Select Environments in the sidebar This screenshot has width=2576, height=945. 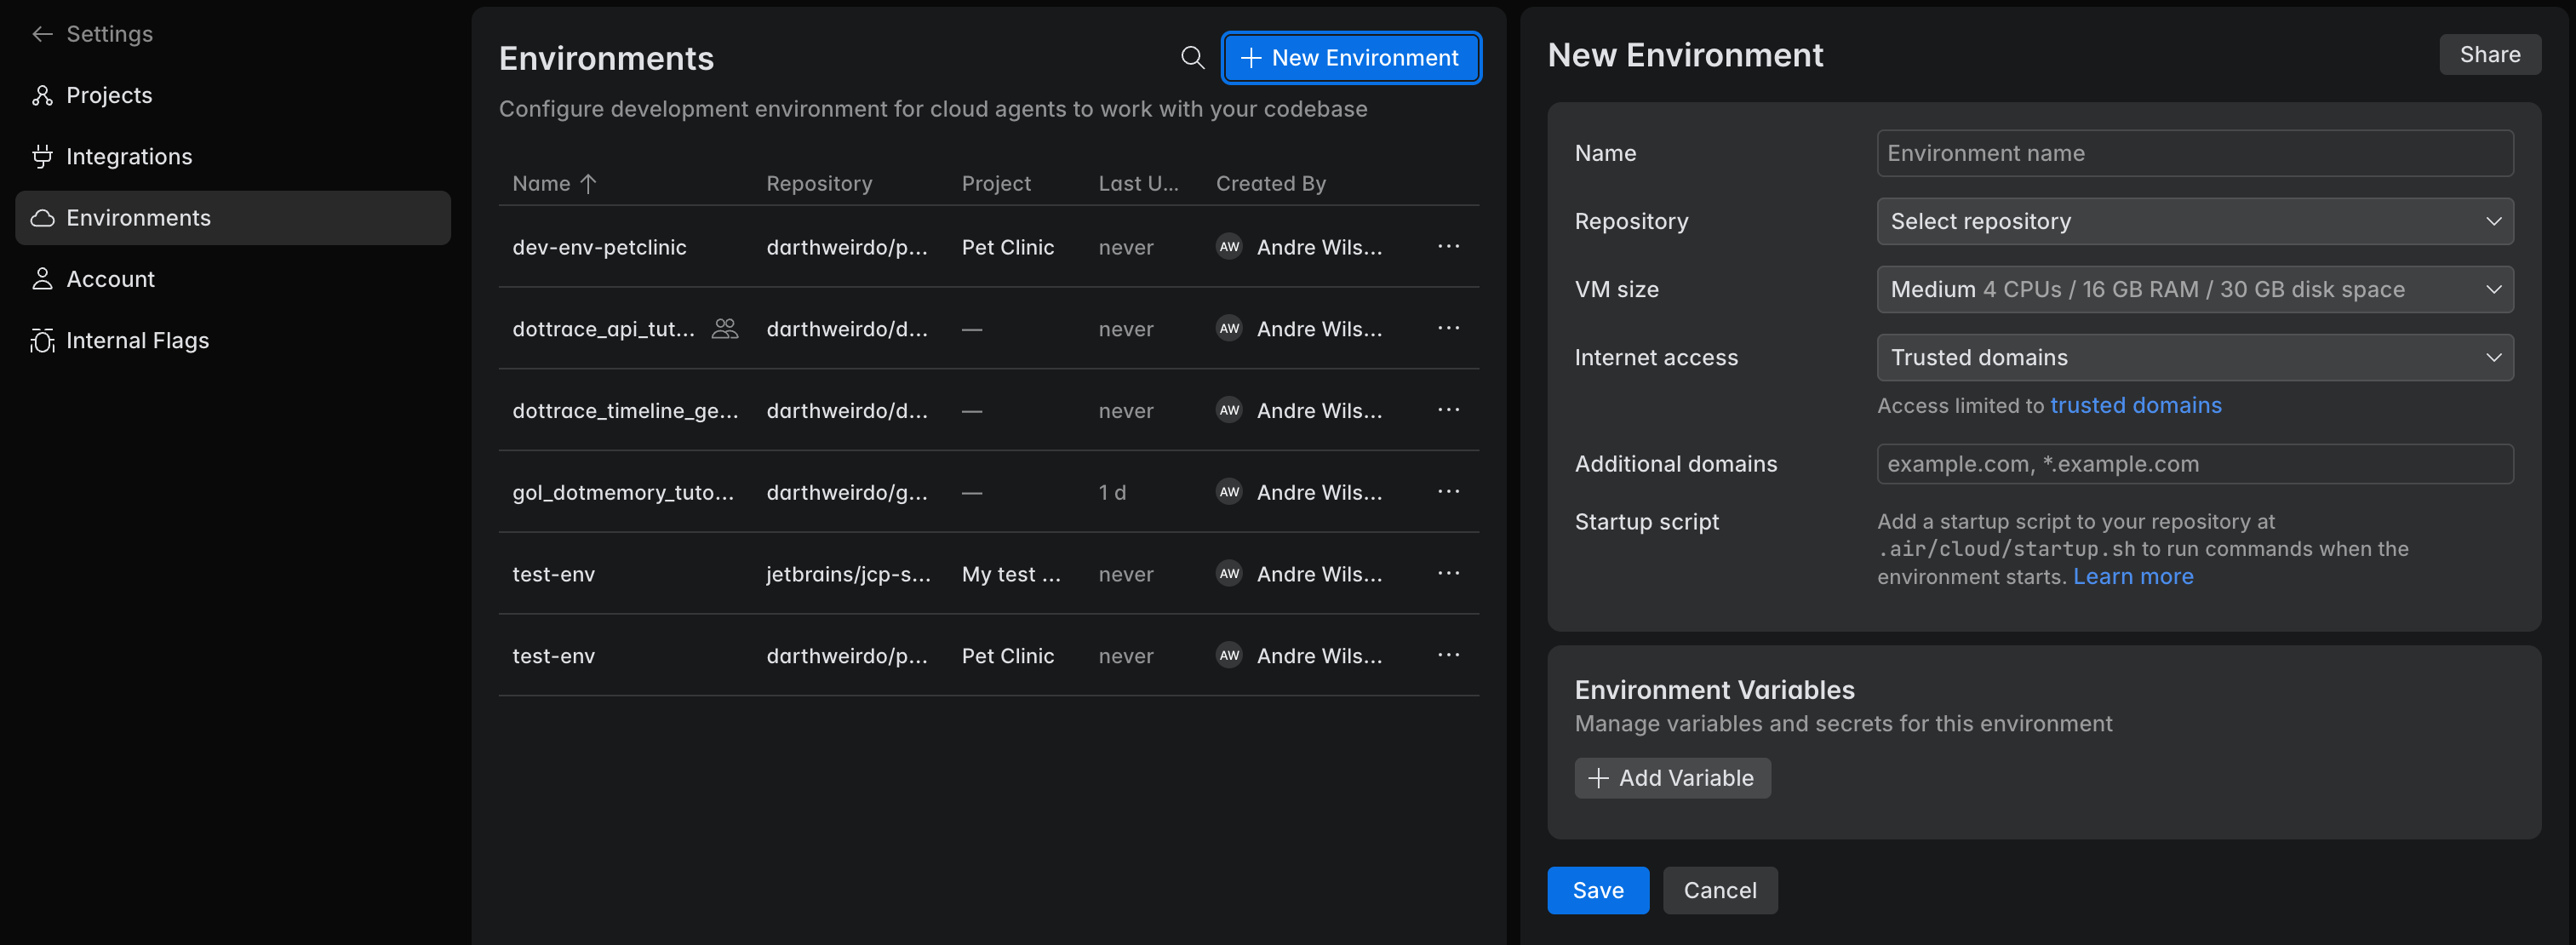(x=233, y=218)
